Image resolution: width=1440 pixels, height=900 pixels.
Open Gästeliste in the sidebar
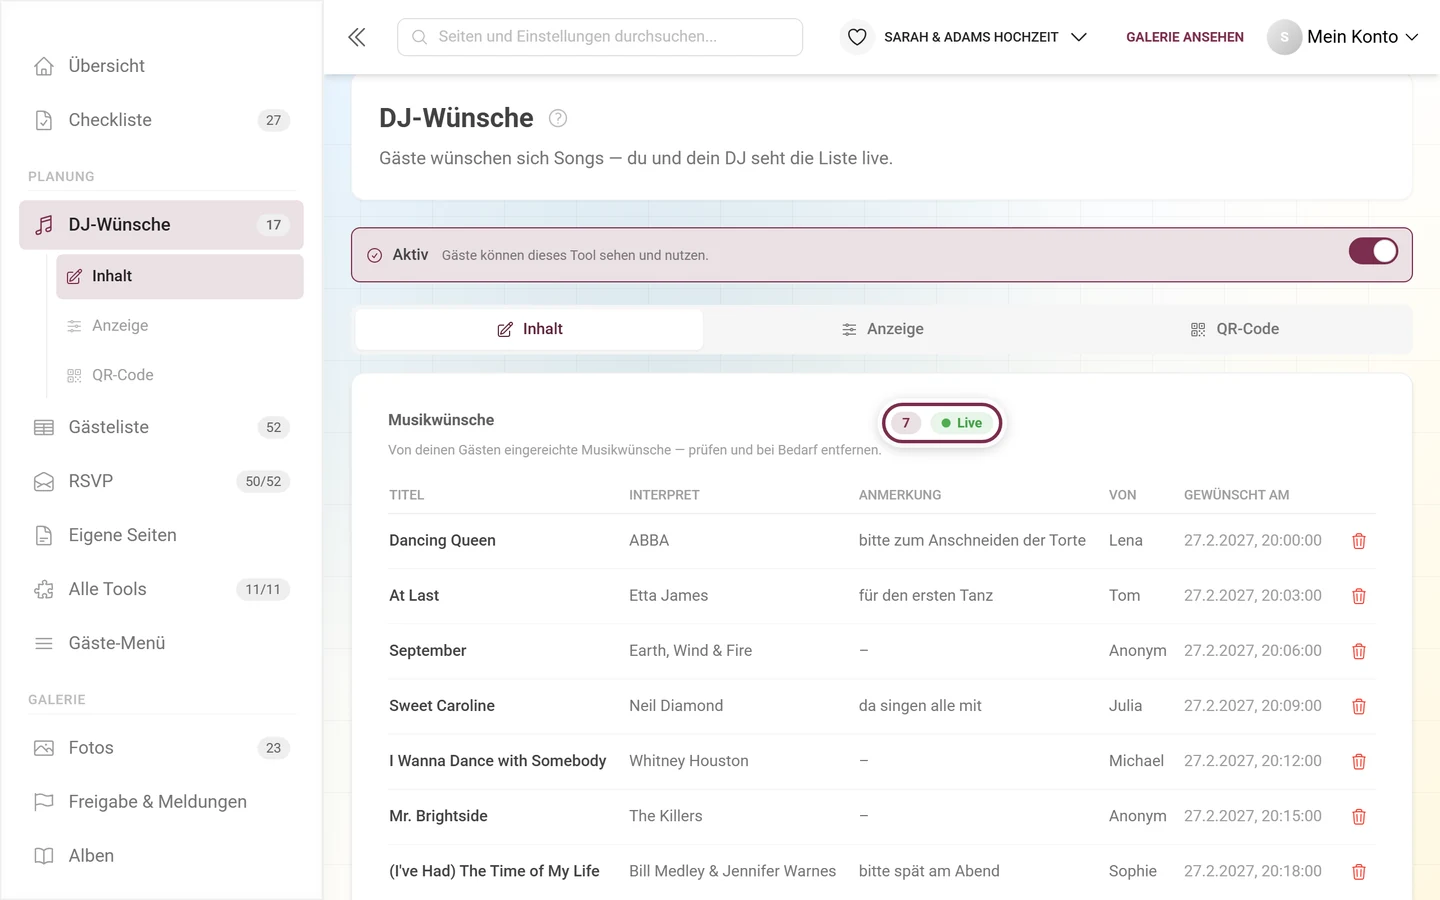click(161, 427)
